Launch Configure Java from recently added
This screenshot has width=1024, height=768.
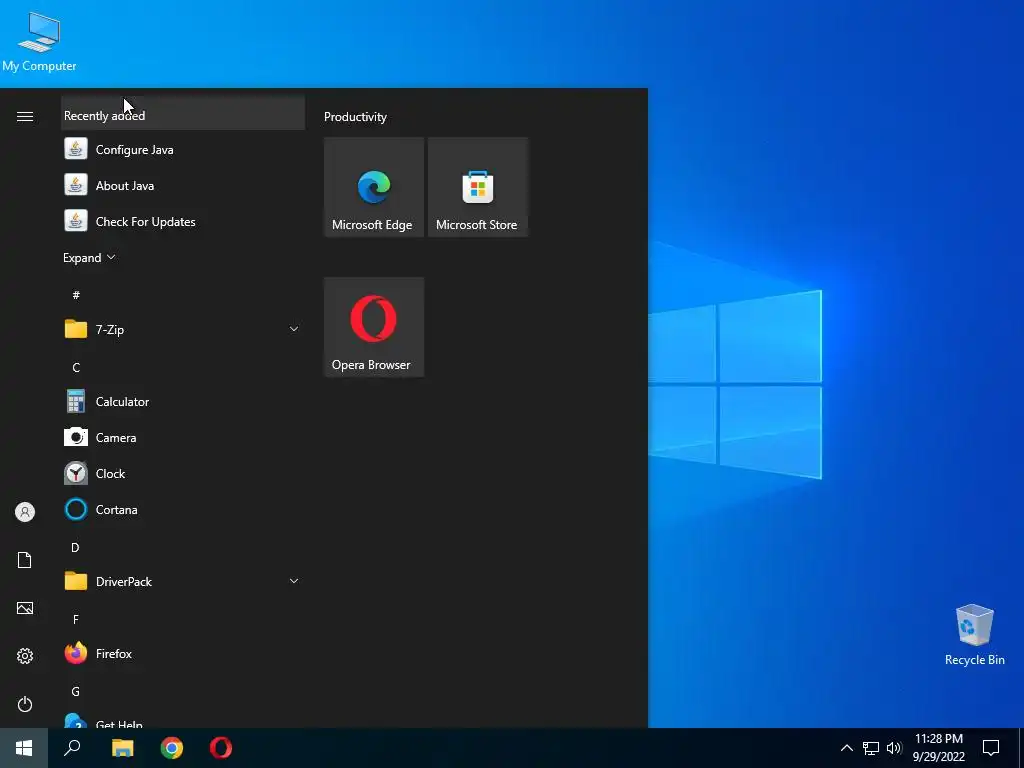click(x=183, y=150)
